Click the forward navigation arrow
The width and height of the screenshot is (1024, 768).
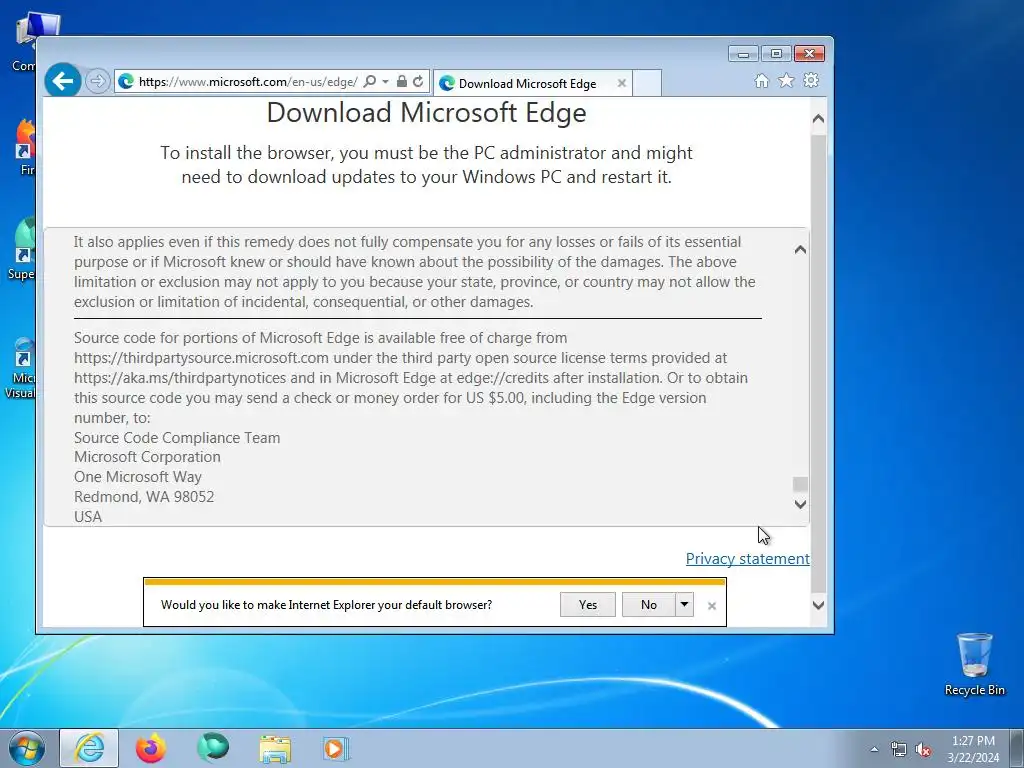click(97, 82)
